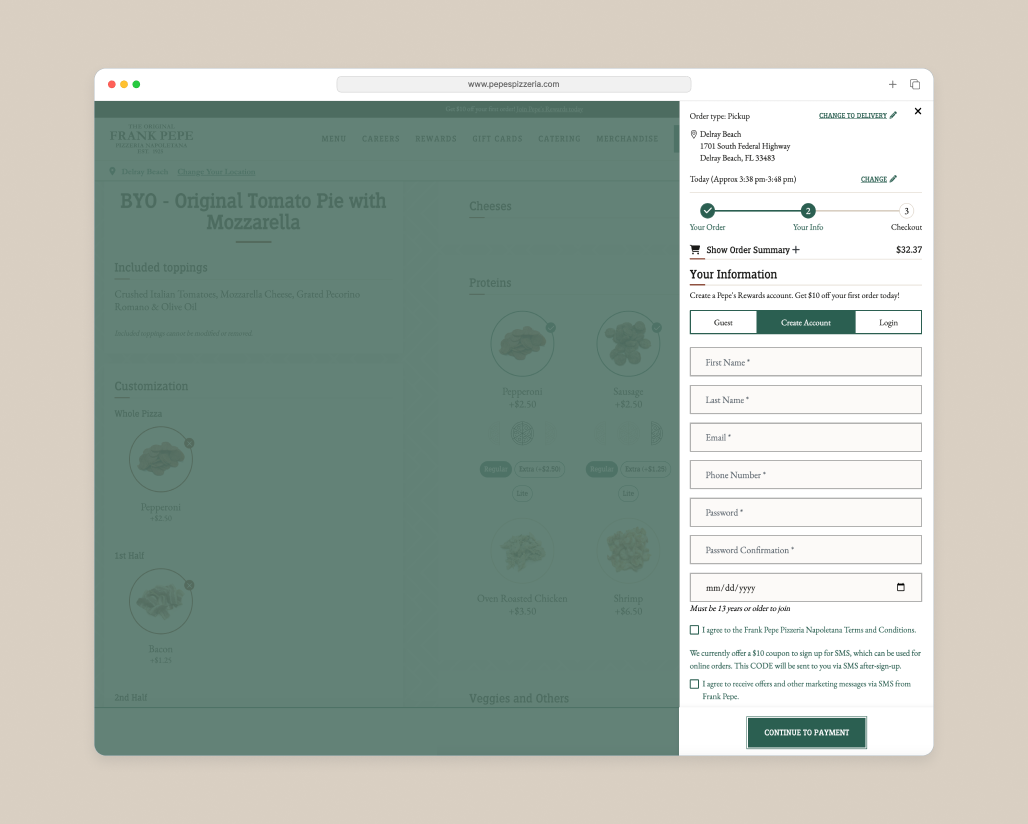This screenshot has height=824, width=1028.
Task: Switch to the Guest tab
Action: 722,322
